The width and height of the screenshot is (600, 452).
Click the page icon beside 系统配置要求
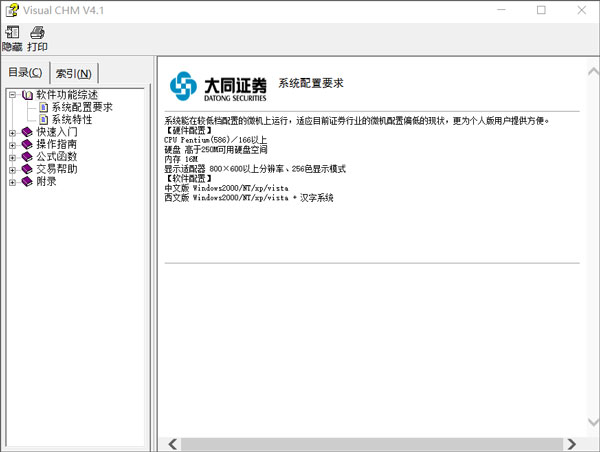point(44,107)
